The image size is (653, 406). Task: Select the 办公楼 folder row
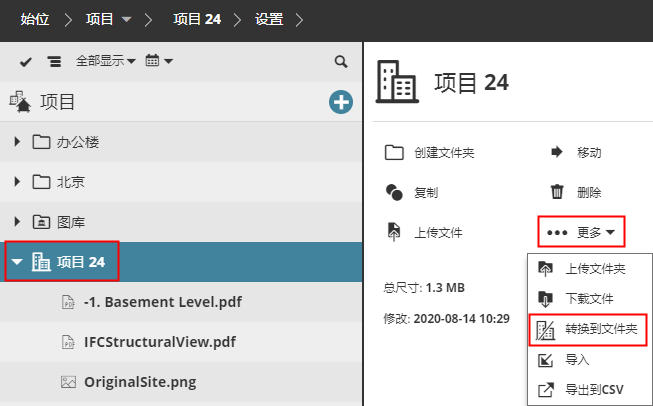(181, 142)
